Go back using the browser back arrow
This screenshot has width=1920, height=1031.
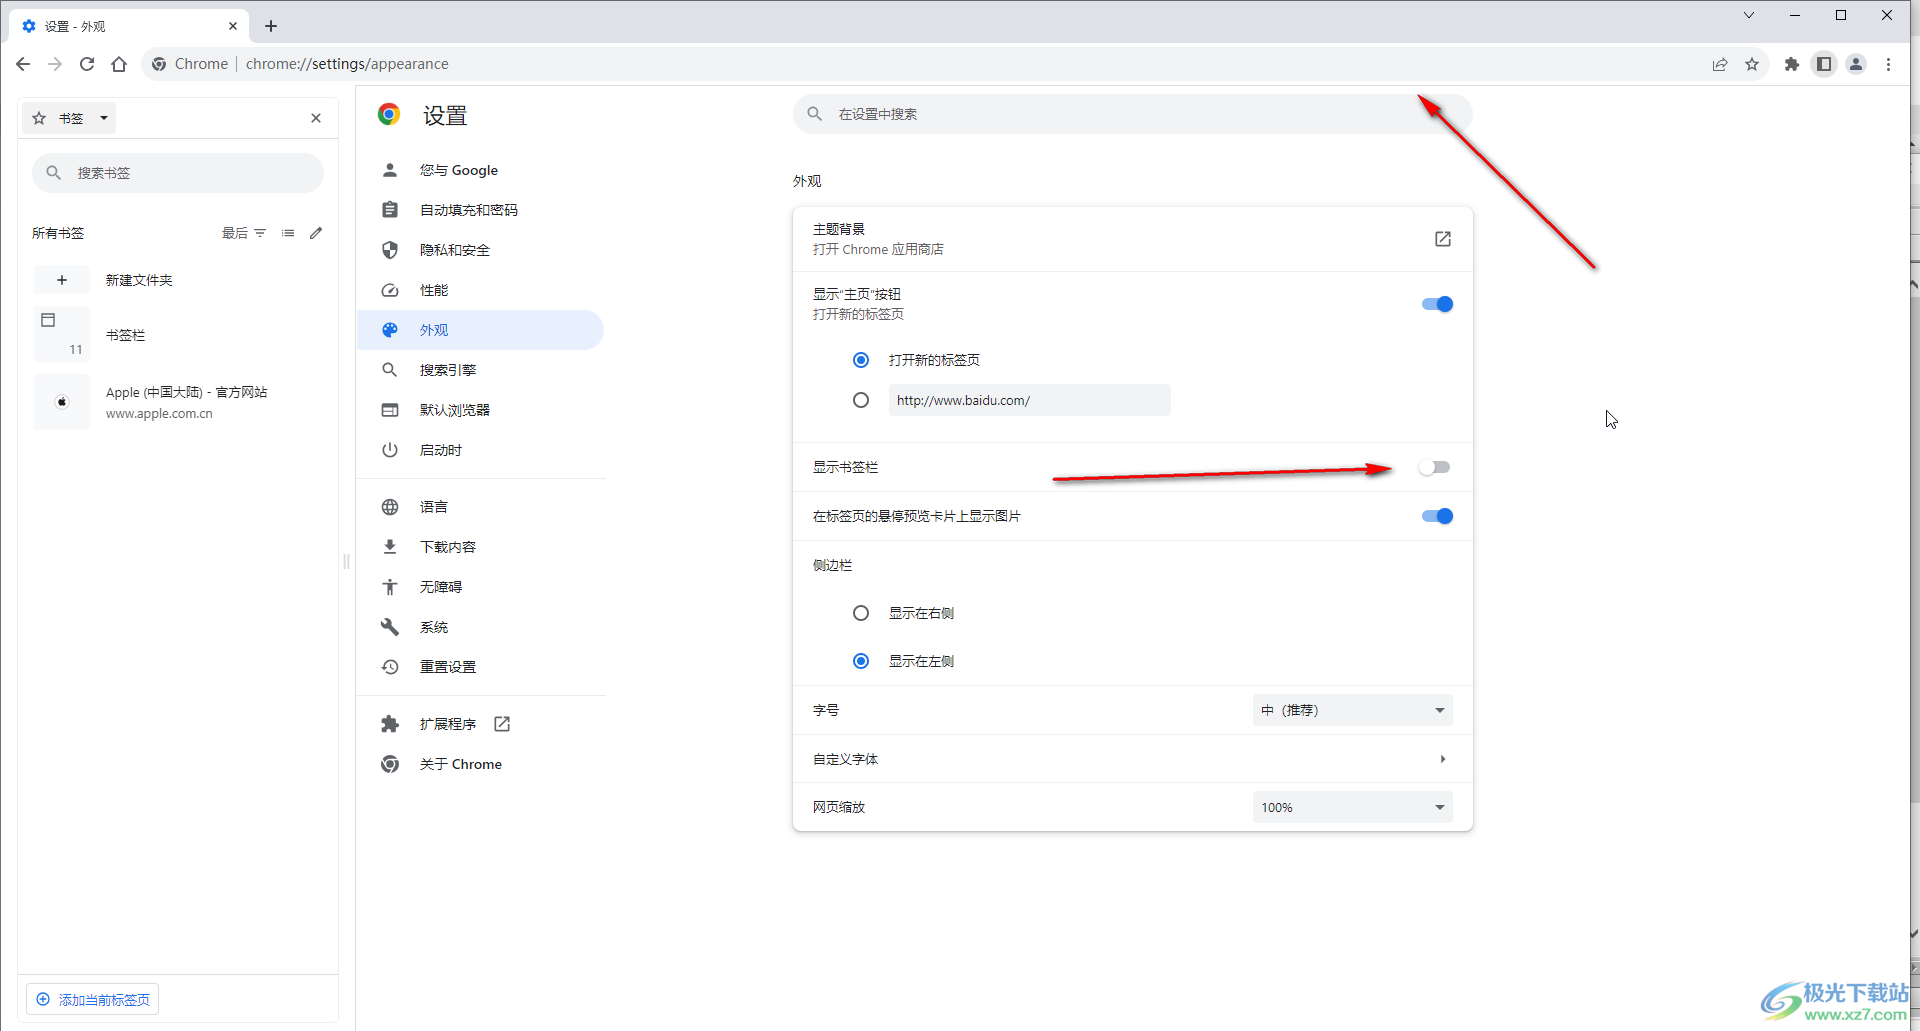[23, 64]
